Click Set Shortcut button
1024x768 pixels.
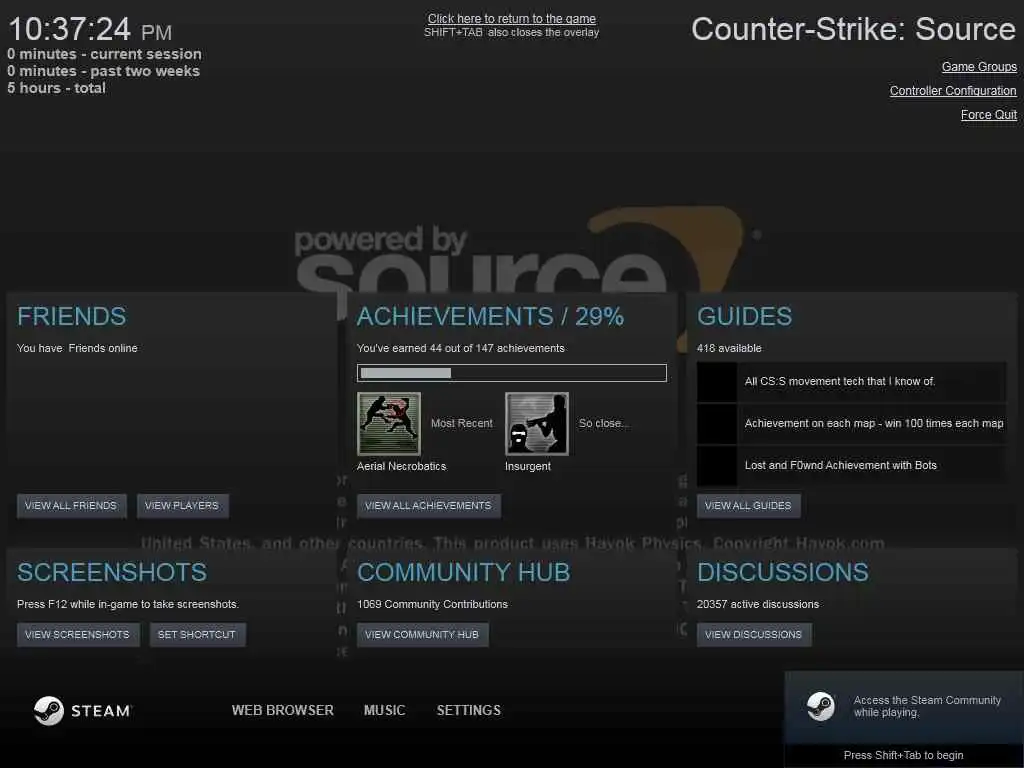[x=197, y=635]
